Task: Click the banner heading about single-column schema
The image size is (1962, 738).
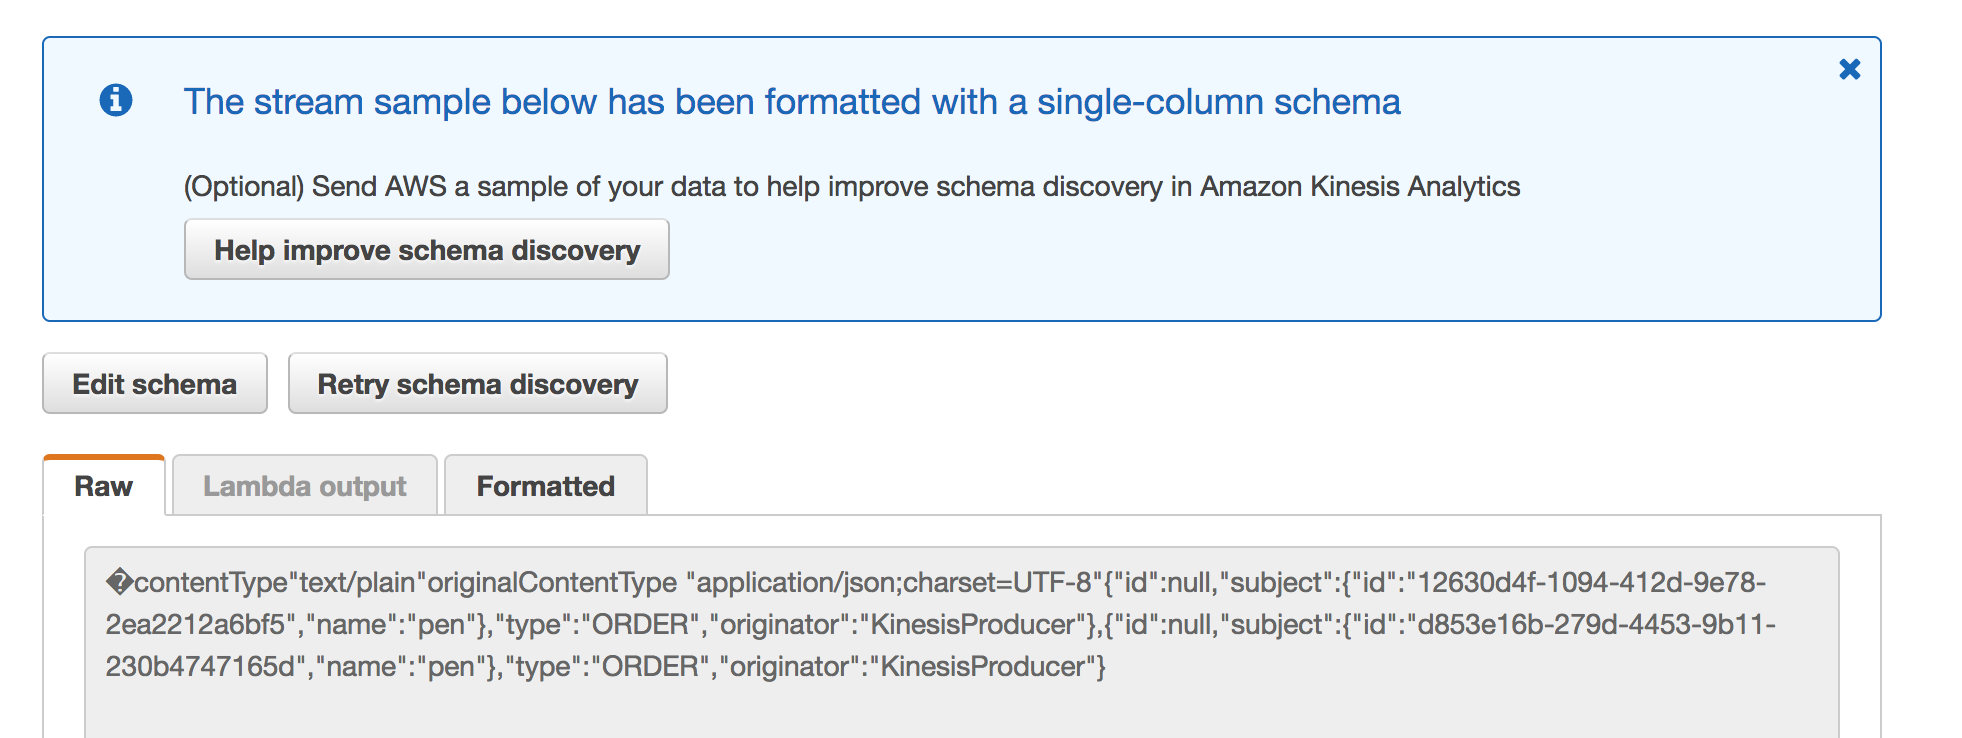Action: [x=791, y=102]
